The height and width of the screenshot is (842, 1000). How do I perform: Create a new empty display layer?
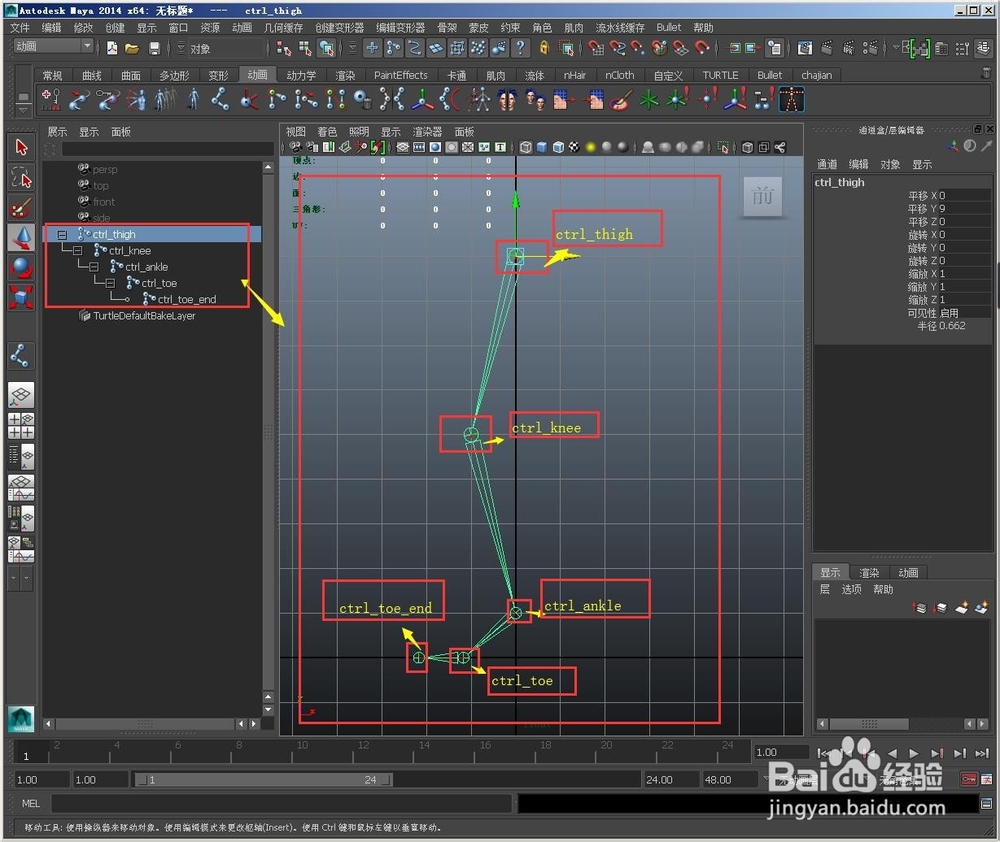click(960, 608)
